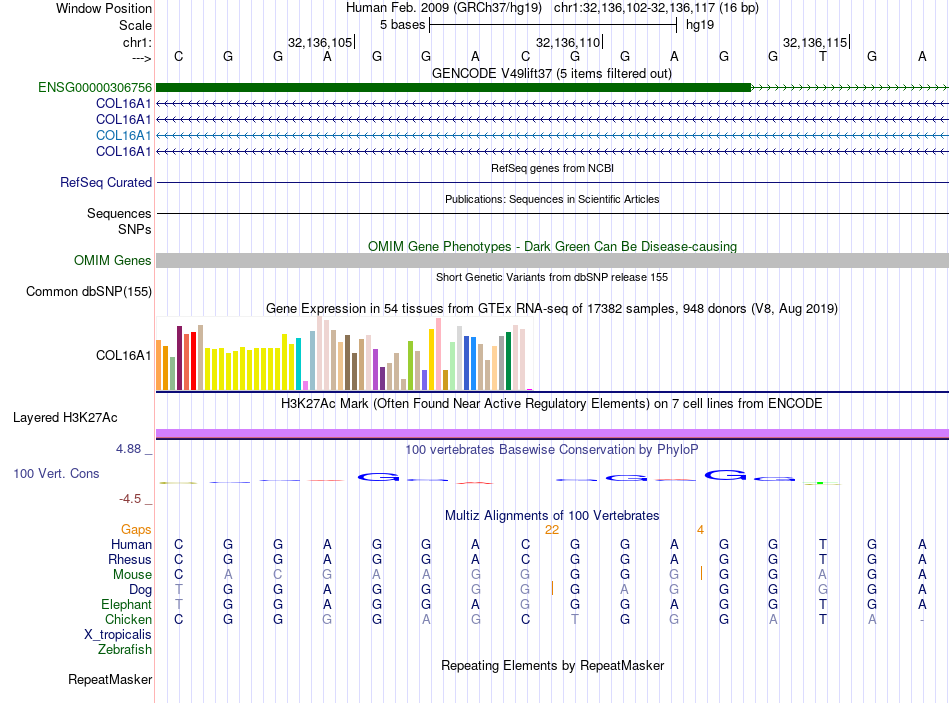This screenshot has width=950, height=703.
Task: Click the Dog species row label
Action: point(140,590)
